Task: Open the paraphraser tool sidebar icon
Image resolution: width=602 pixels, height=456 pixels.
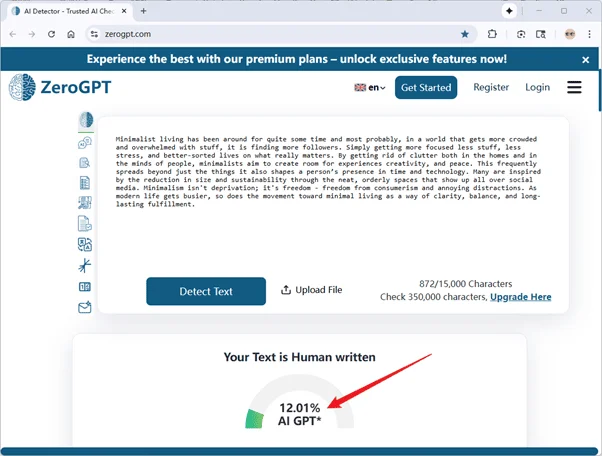Action: coord(85,203)
